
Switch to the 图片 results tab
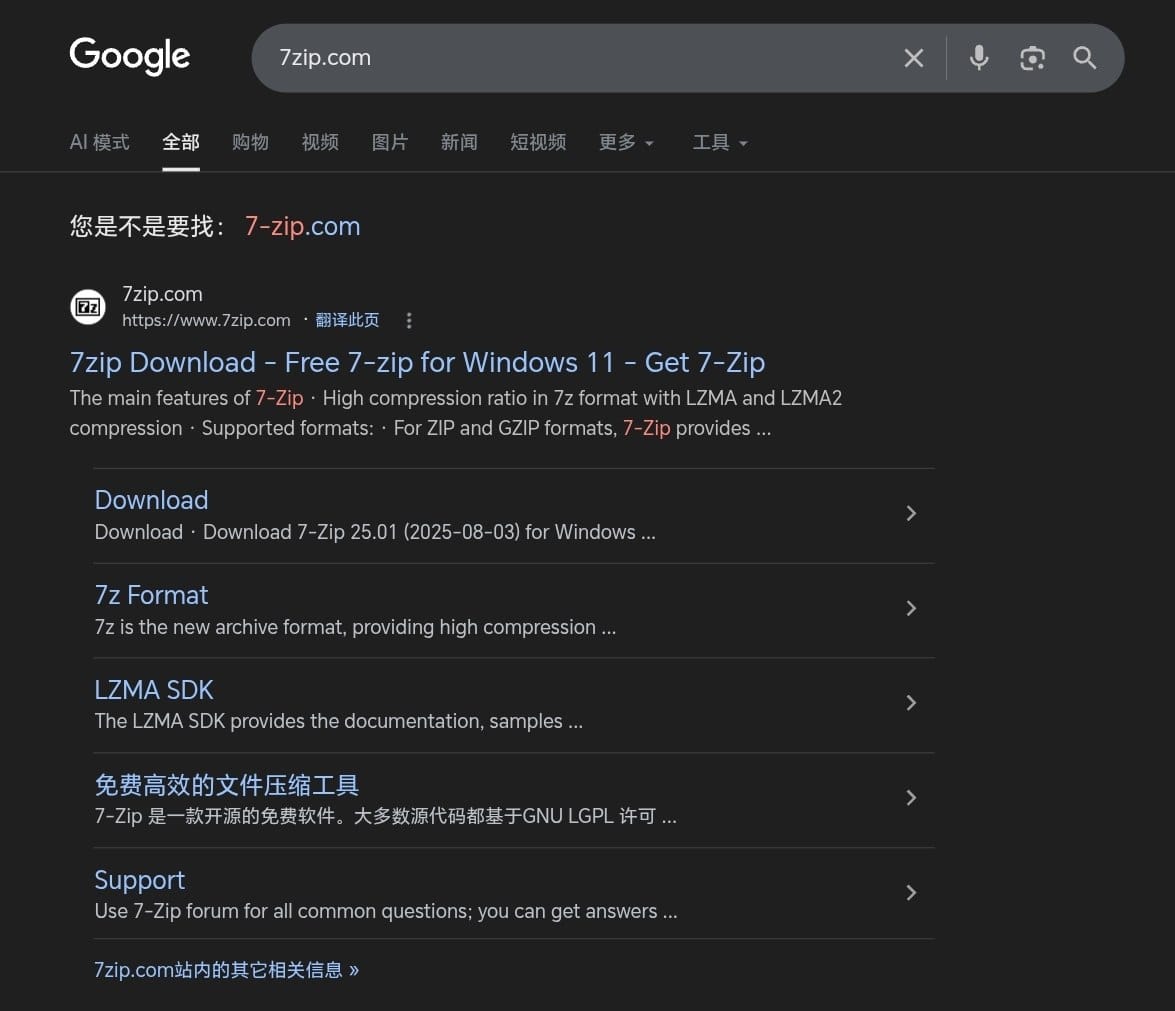[x=390, y=142]
